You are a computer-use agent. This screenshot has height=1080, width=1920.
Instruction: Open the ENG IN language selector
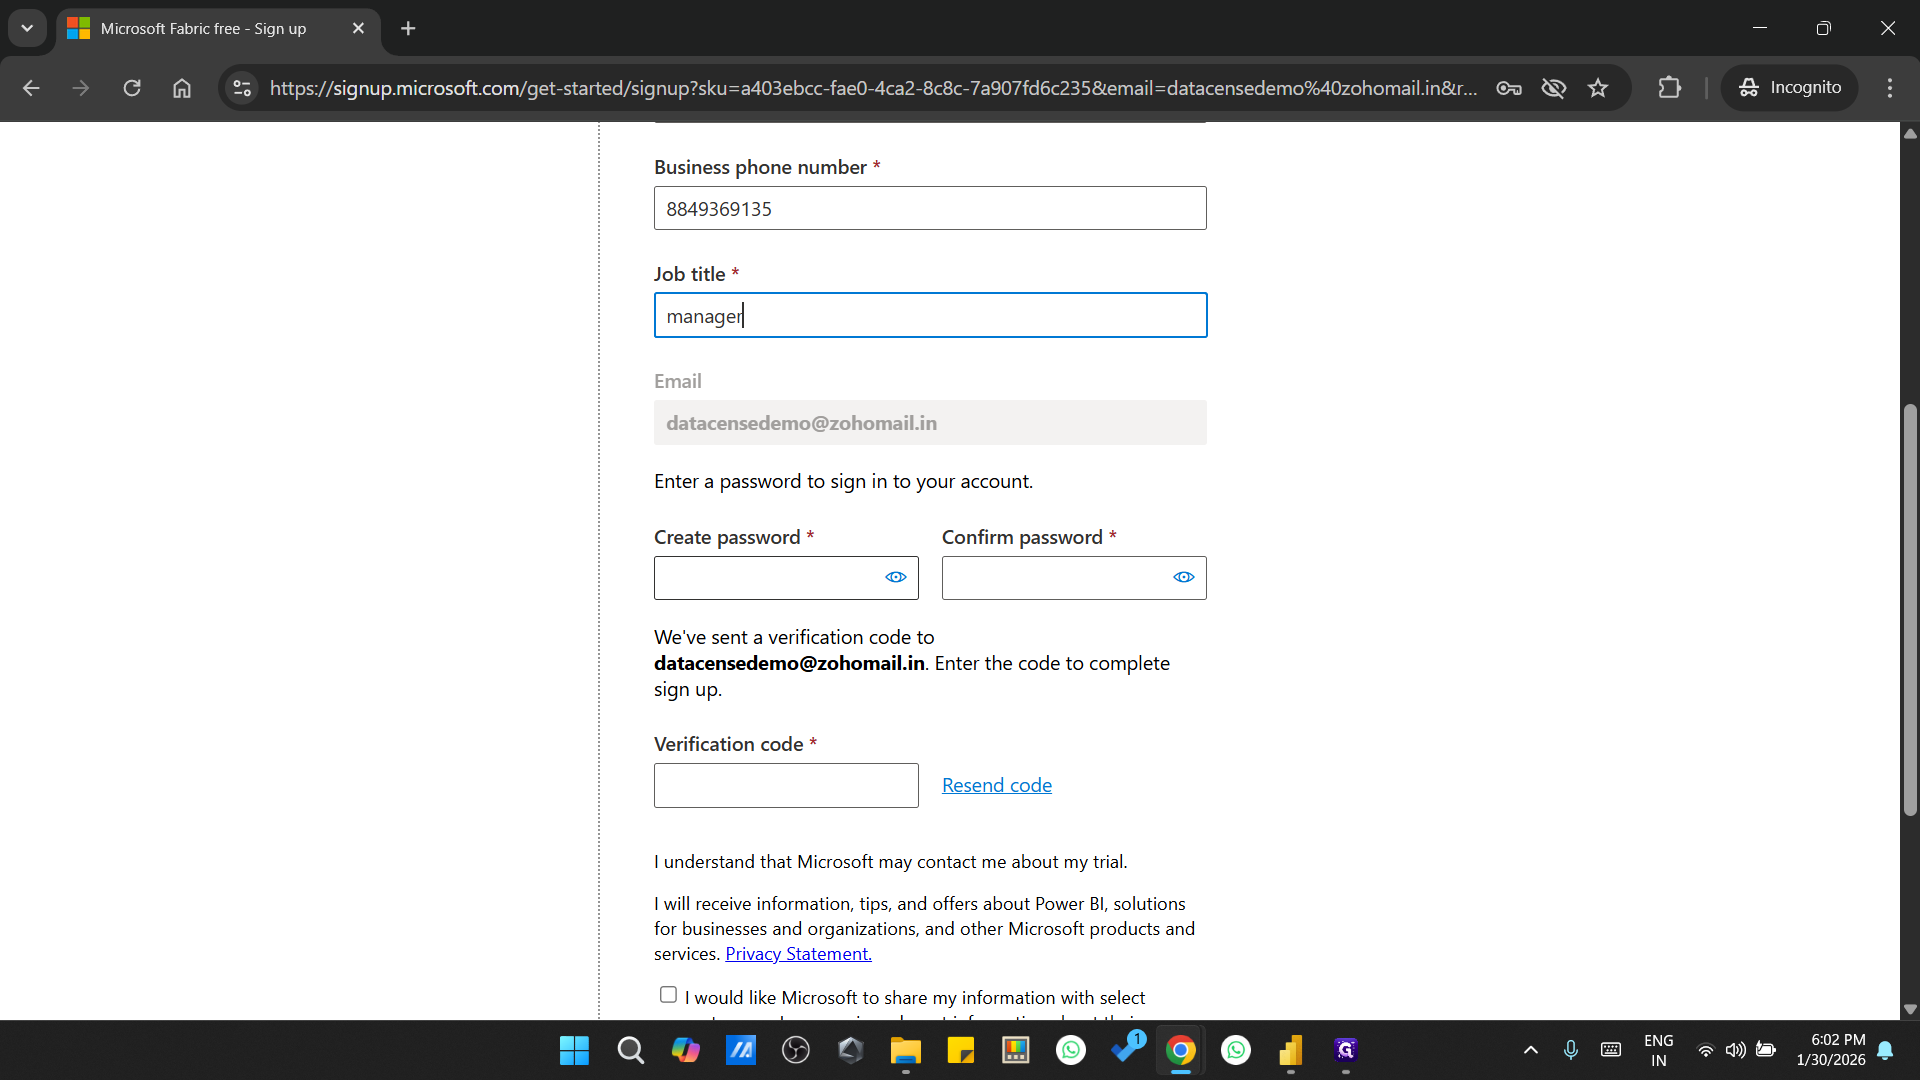point(1658,1050)
